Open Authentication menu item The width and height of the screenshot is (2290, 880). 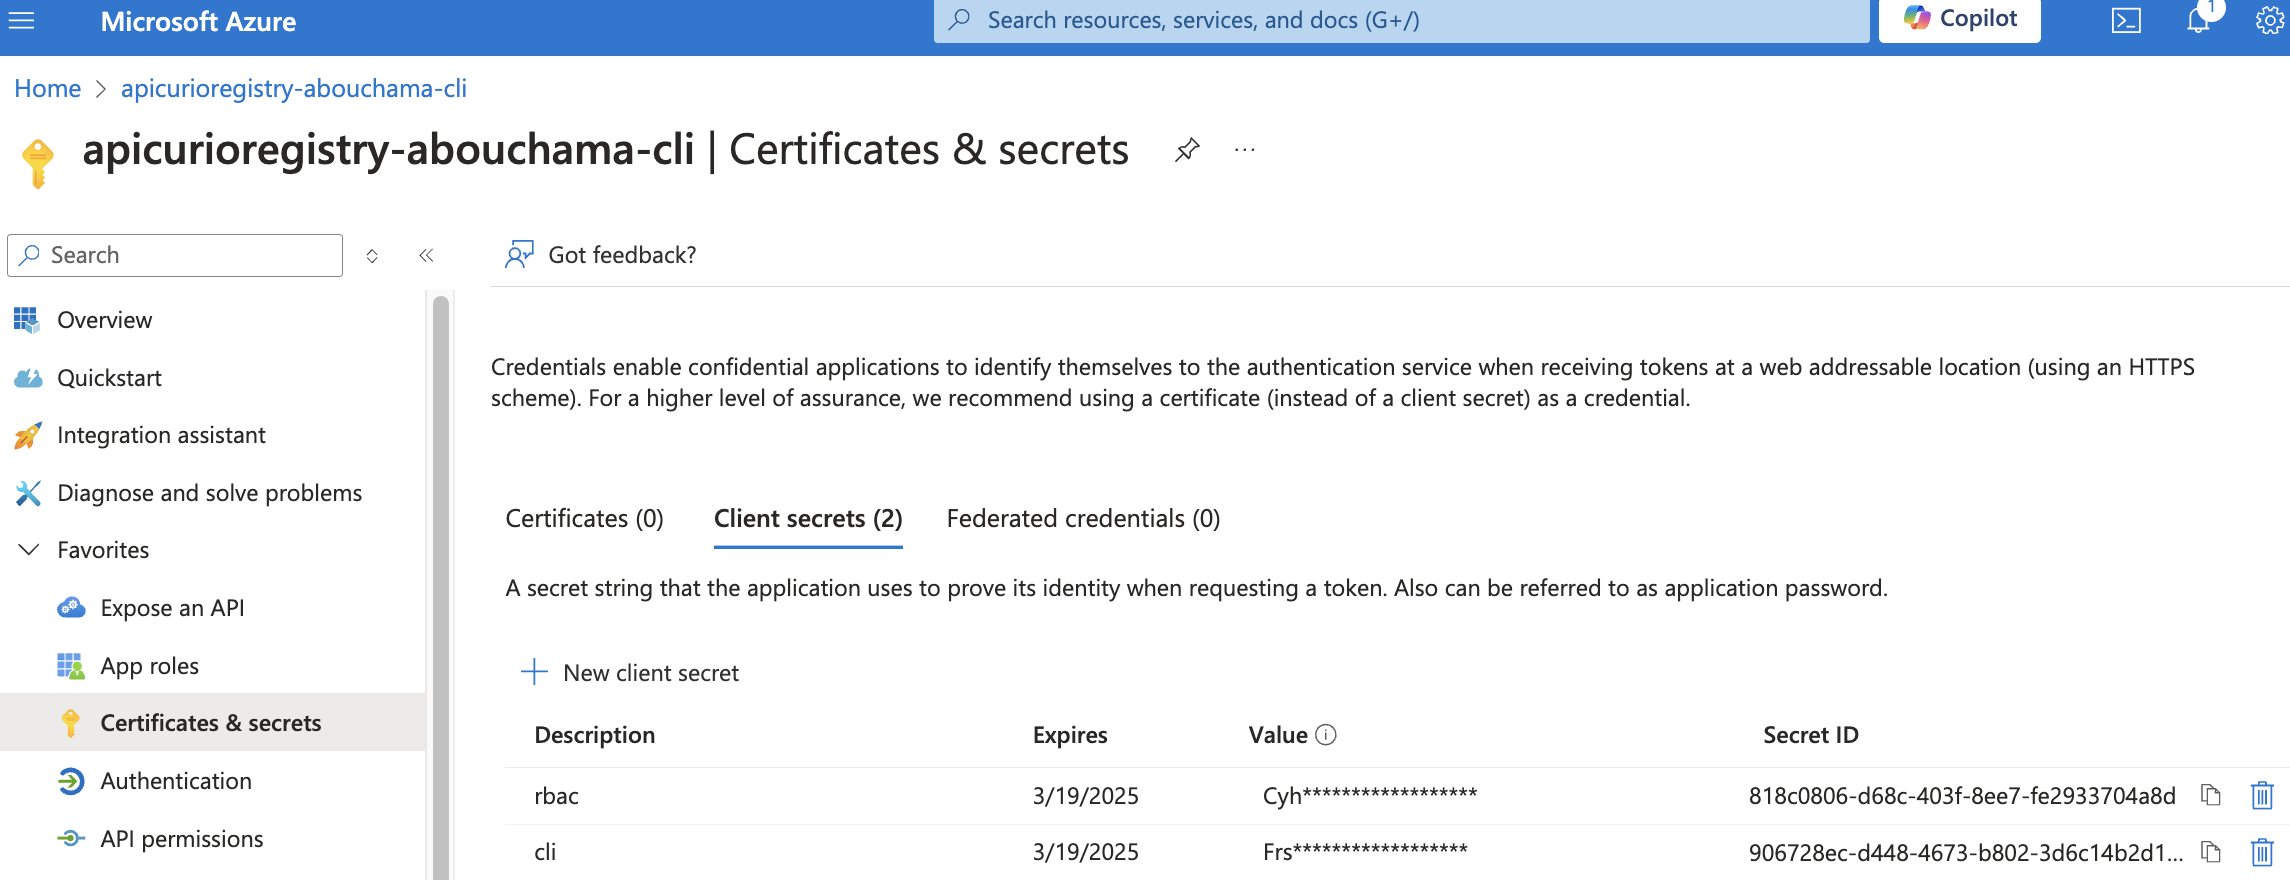[176, 781]
